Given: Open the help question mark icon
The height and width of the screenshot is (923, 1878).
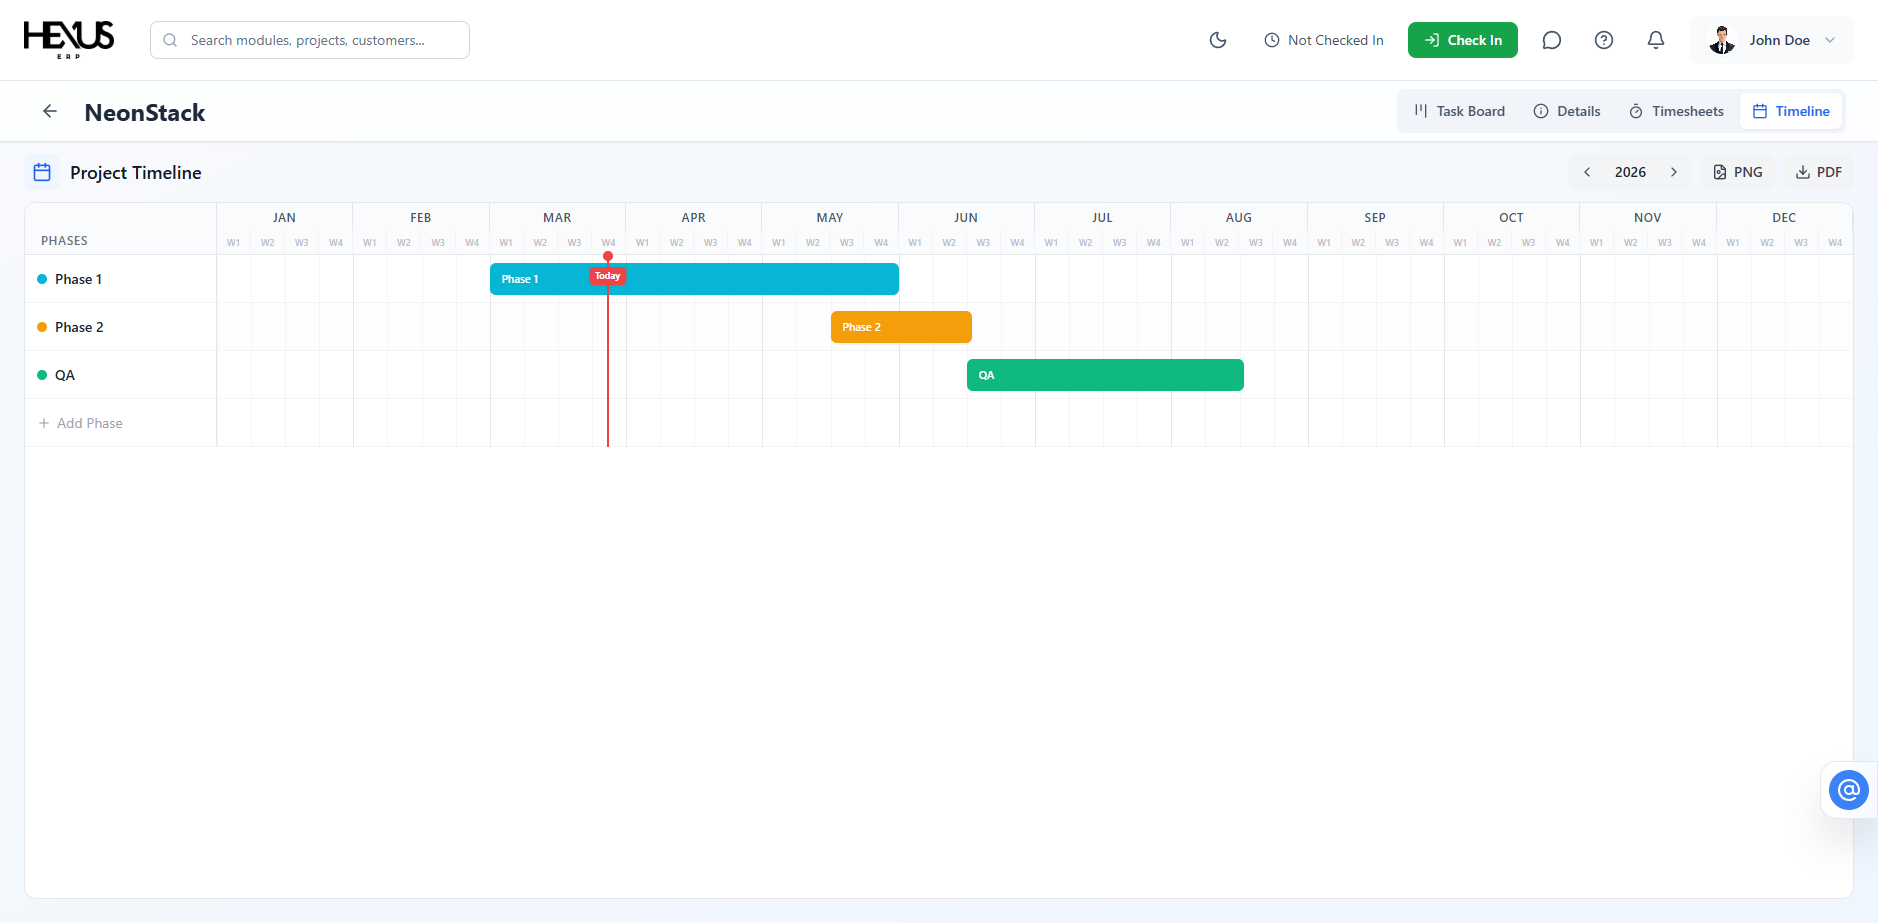Looking at the screenshot, I should click(1604, 40).
